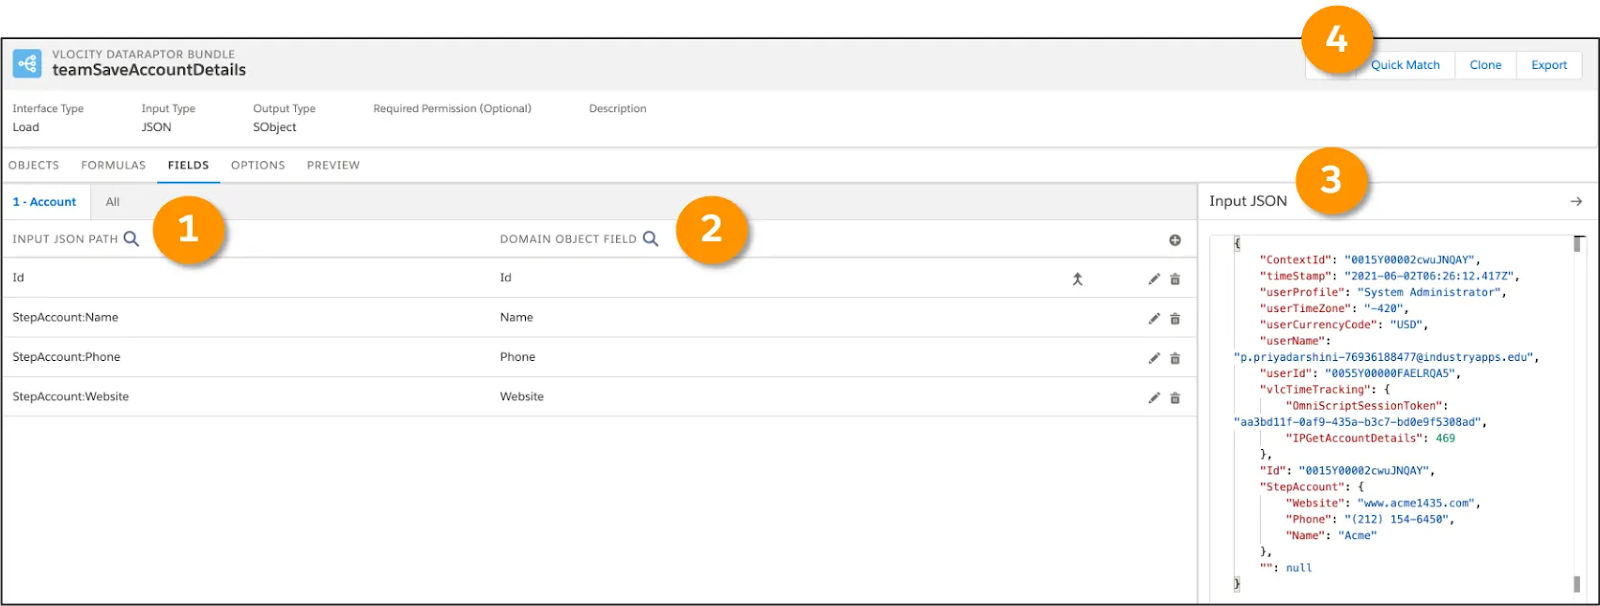The image size is (1600, 606).
Task: Edit the StepAccount:Website mapping
Action: coord(1154,397)
